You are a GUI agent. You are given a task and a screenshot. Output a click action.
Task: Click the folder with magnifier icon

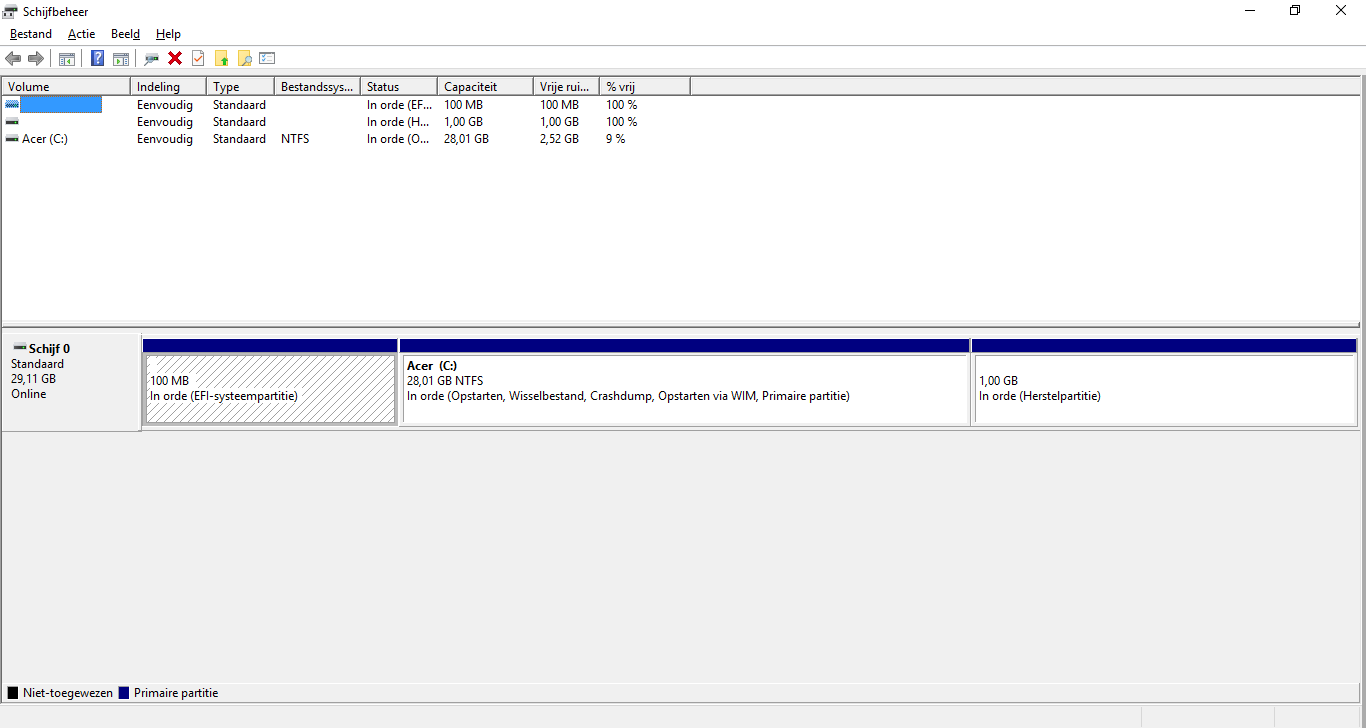point(244,58)
